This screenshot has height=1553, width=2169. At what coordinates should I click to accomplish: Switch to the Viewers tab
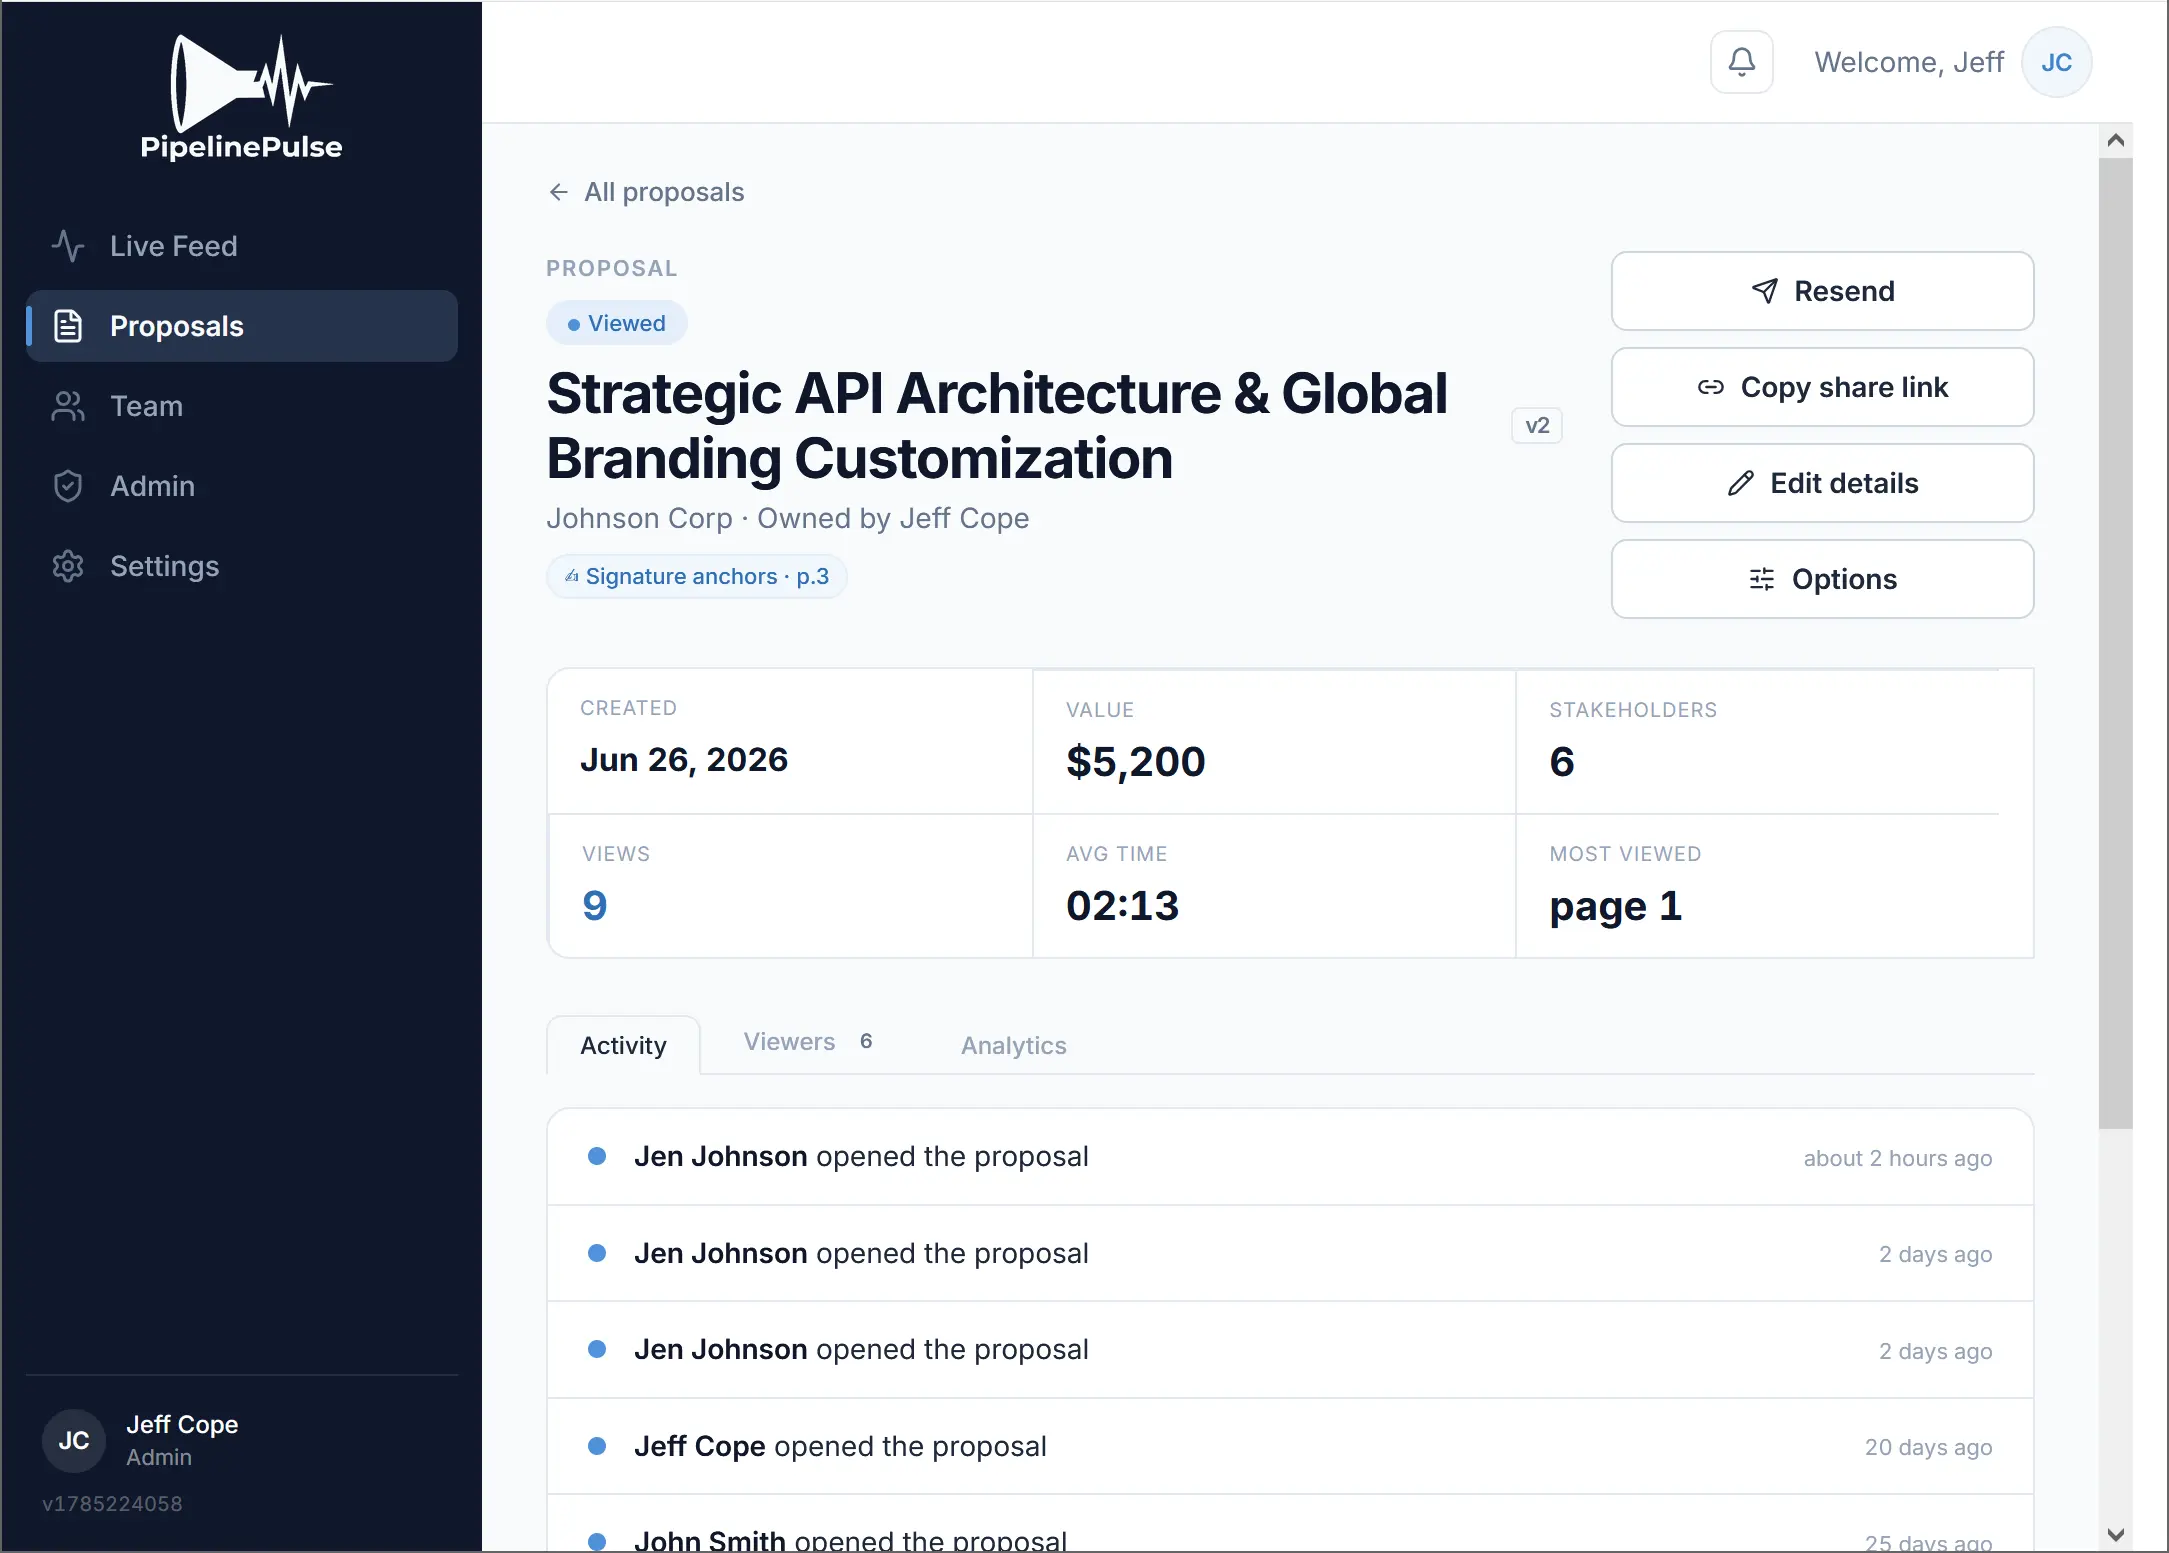click(808, 1042)
